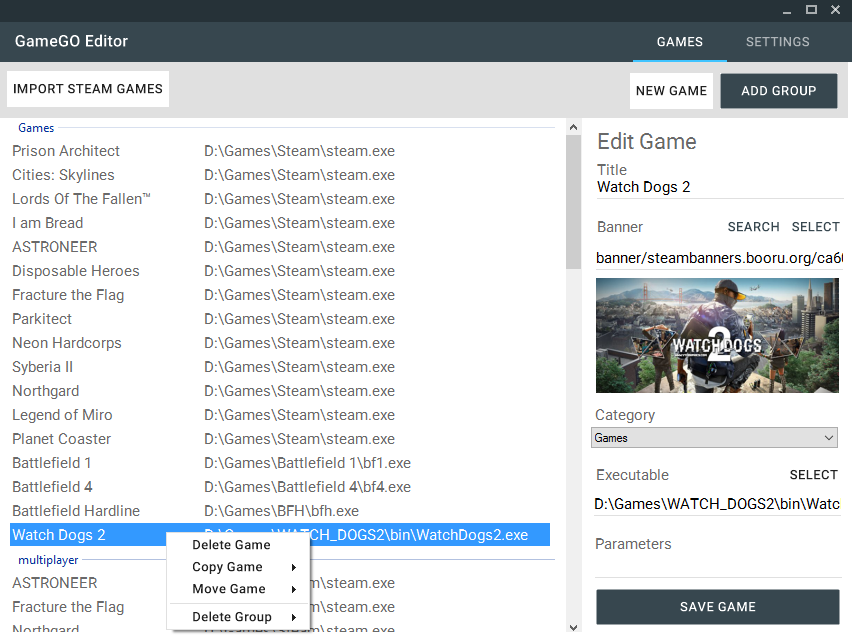Image resolution: width=852 pixels, height=636 pixels.
Task: Click the multiplayer group header
Action: tap(48, 560)
